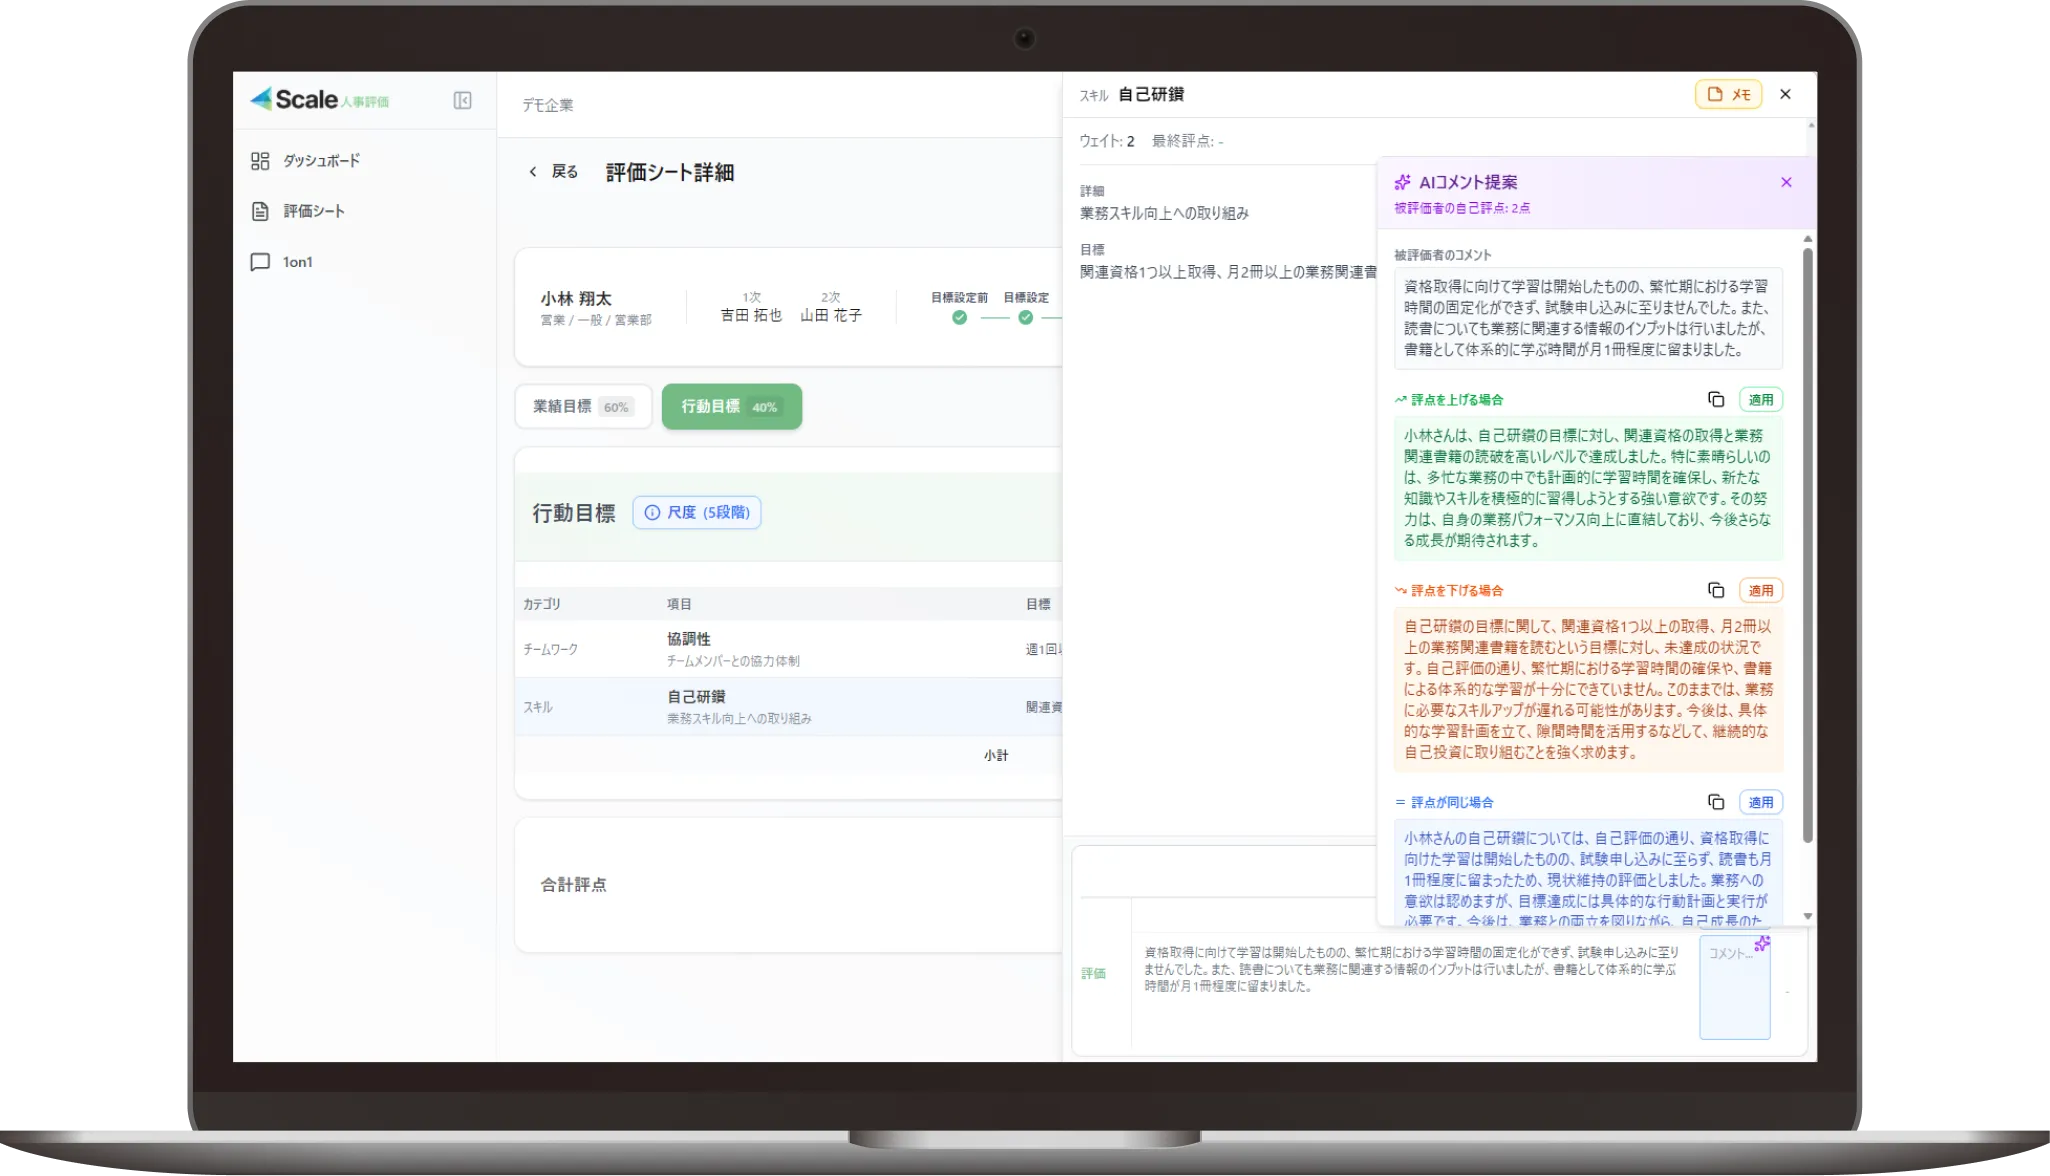Collapse the left sidebar panel
This screenshot has width=2050, height=1176.
point(461,101)
